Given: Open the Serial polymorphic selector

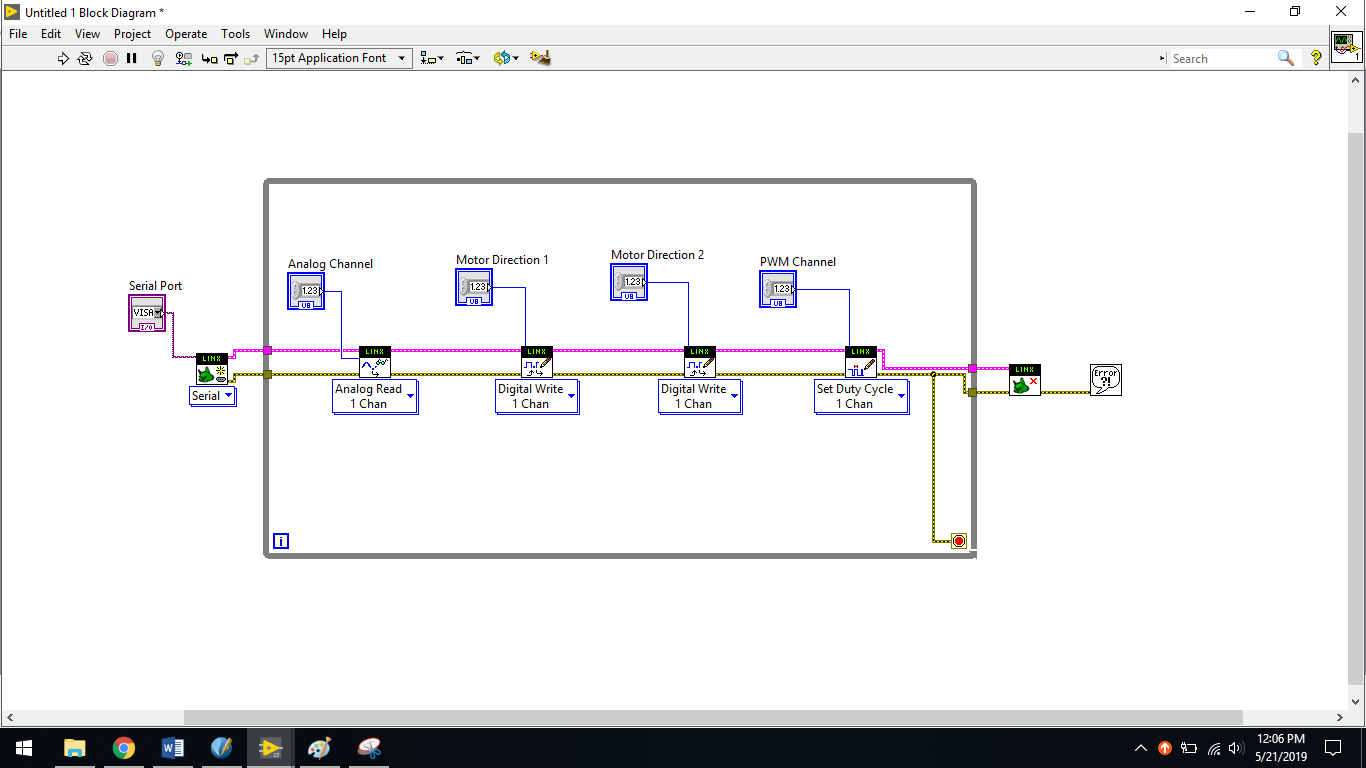Looking at the screenshot, I should click(x=213, y=396).
